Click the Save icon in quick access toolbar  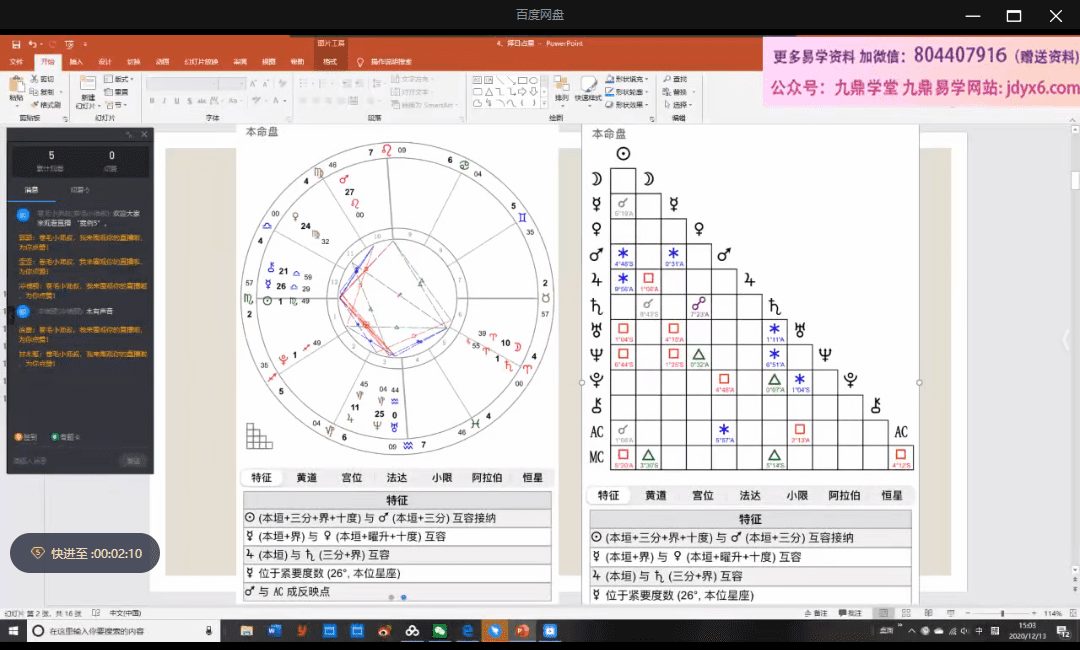point(16,44)
